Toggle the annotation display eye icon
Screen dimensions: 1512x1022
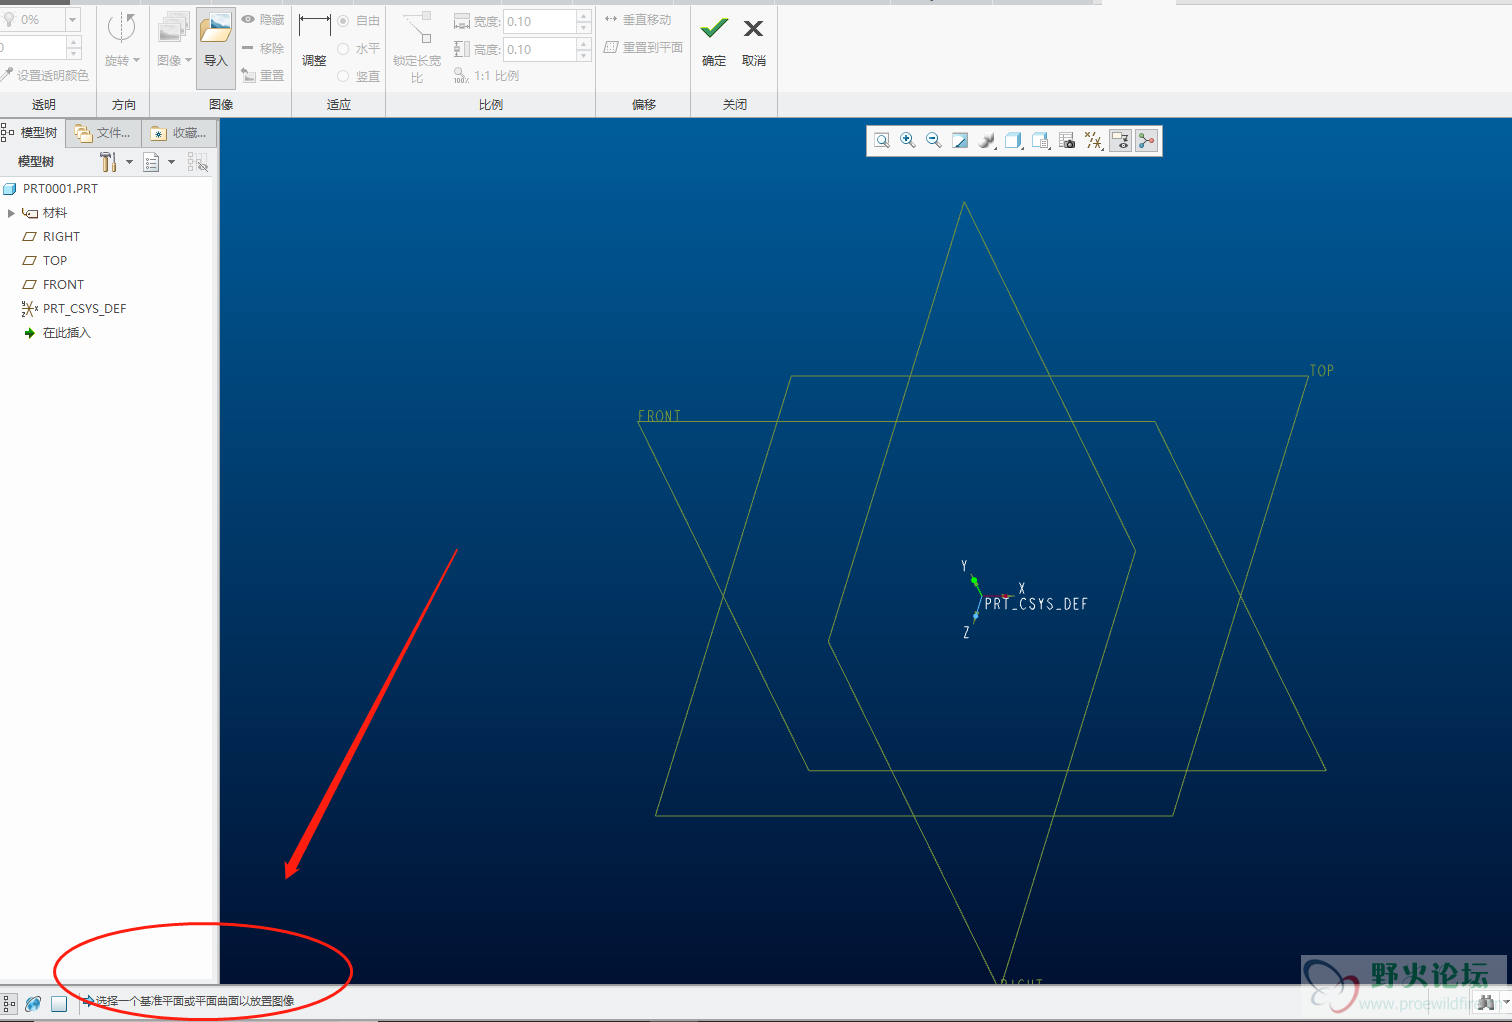(x=1120, y=141)
